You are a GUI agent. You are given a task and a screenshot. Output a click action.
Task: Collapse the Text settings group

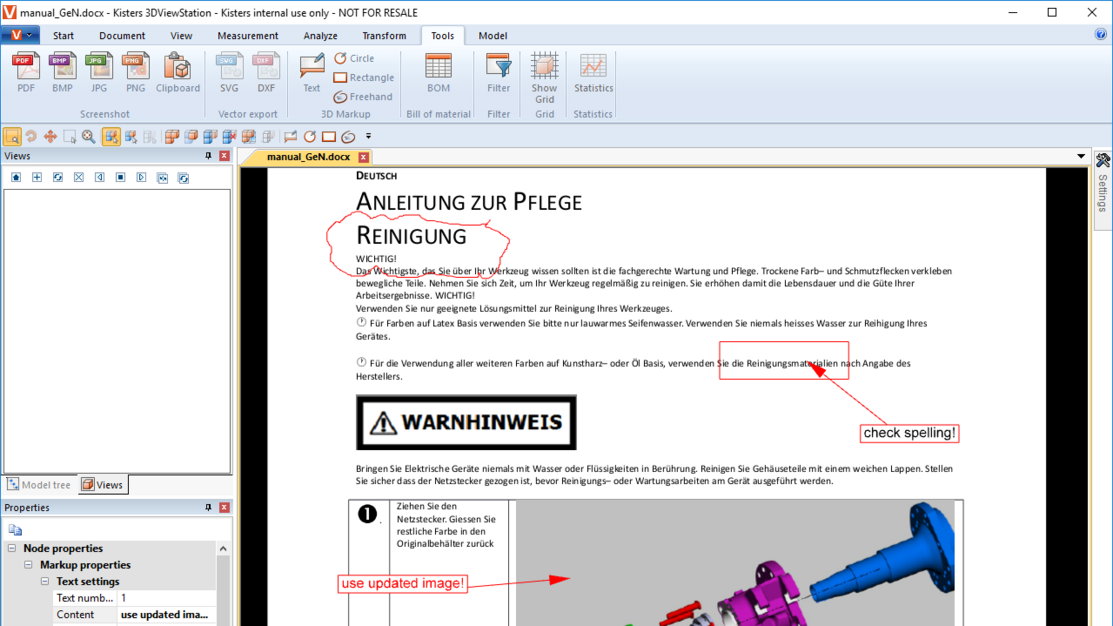click(x=45, y=581)
